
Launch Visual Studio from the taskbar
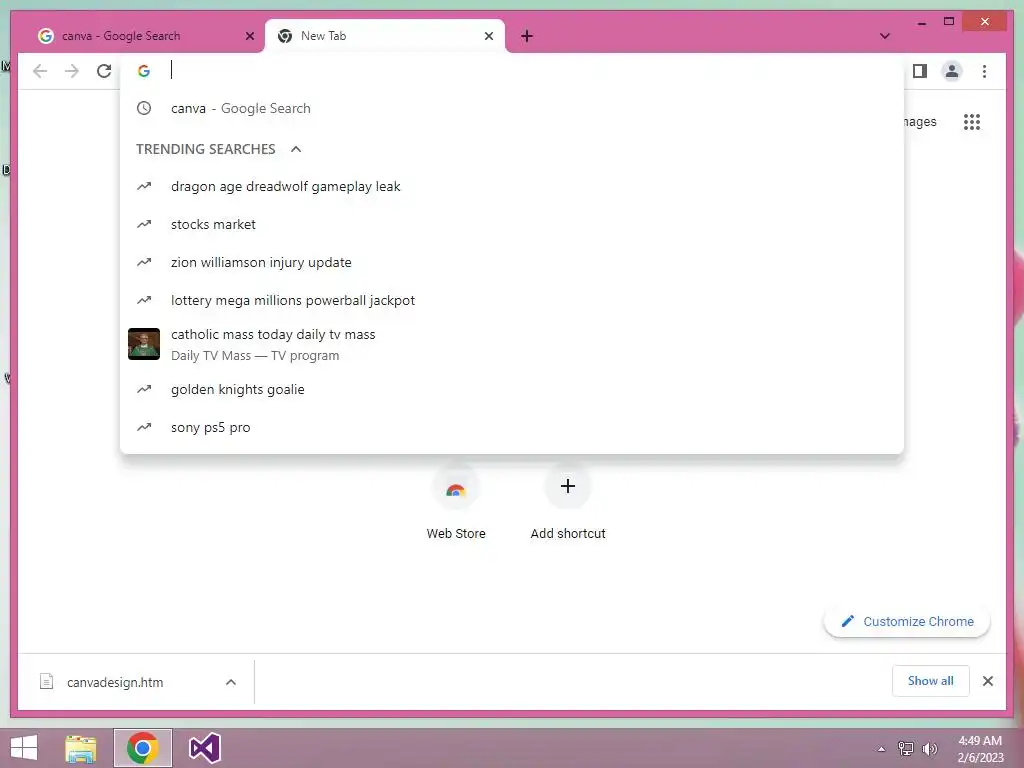(x=204, y=748)
